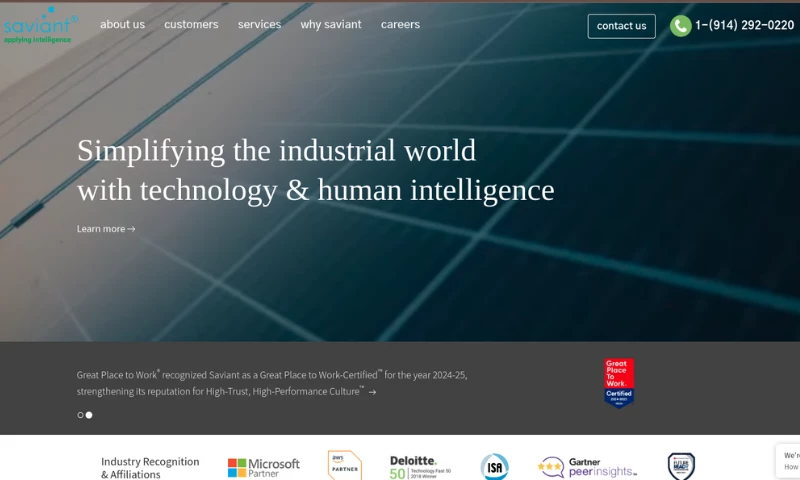This screenshot has width=800, height=480.
Task: Click the shield badge after Gartner logo
Action: click(x=681, y=466)
